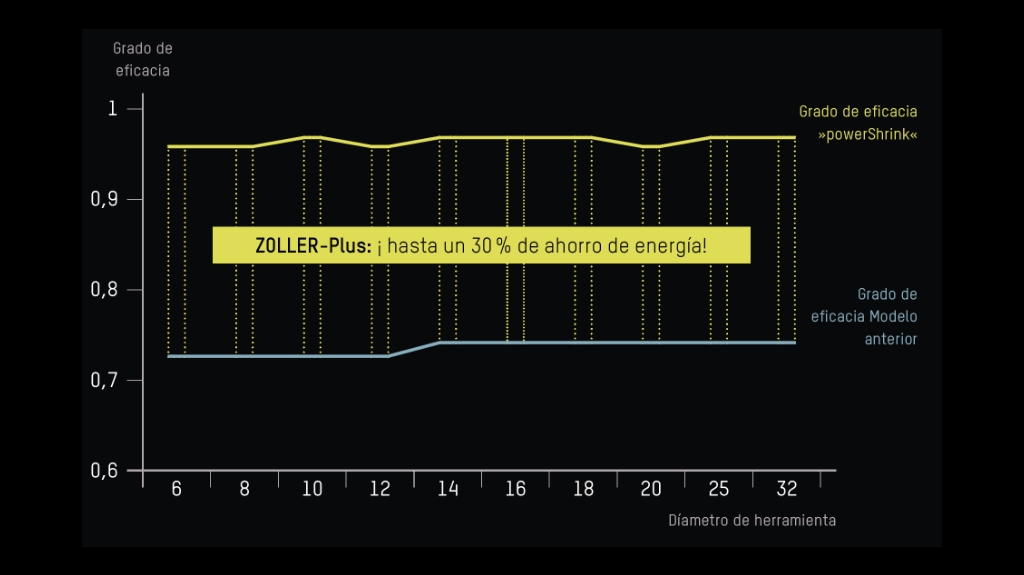Click x-axis label '18'
This screenshot has height=575, width=1024.
click(x=584, y=489)
